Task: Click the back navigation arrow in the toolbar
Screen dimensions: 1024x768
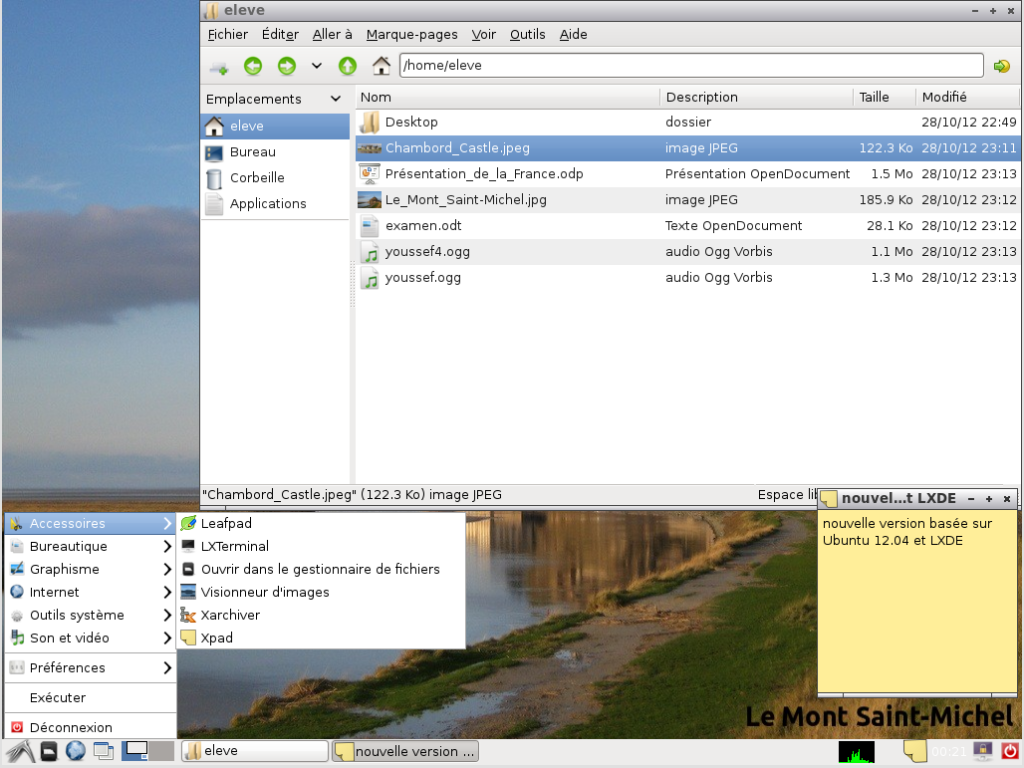Action: [253, 65]
